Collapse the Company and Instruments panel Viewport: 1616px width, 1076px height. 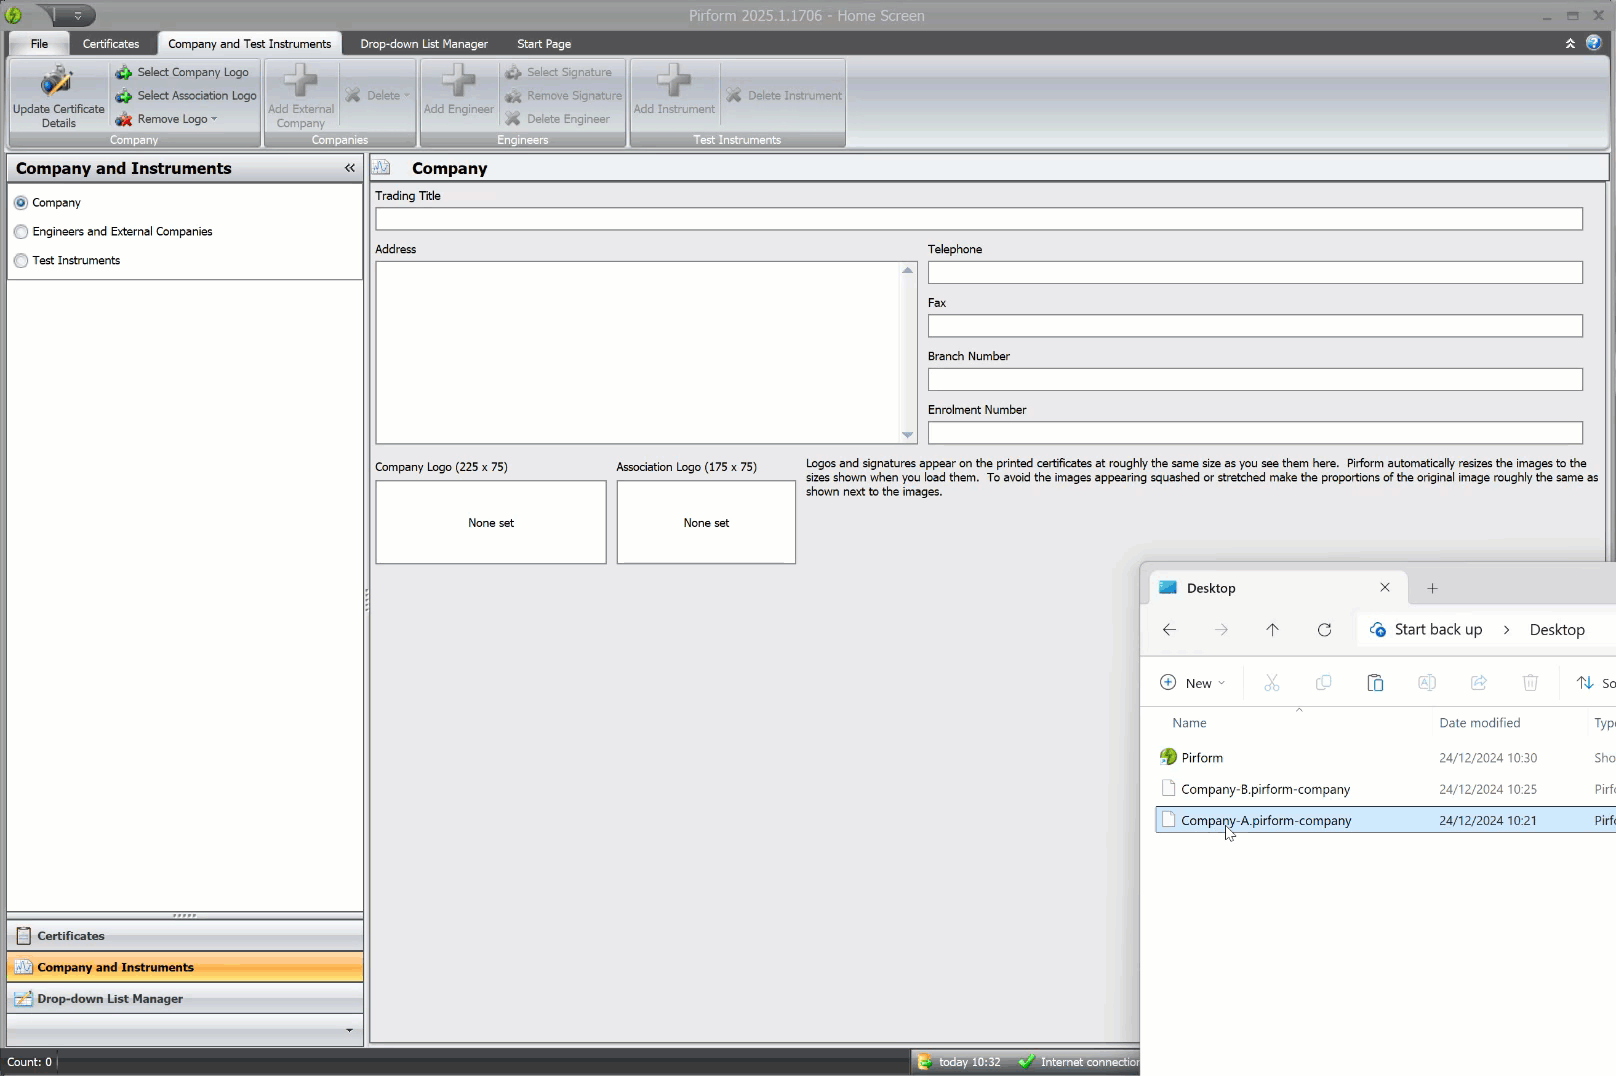349,168
